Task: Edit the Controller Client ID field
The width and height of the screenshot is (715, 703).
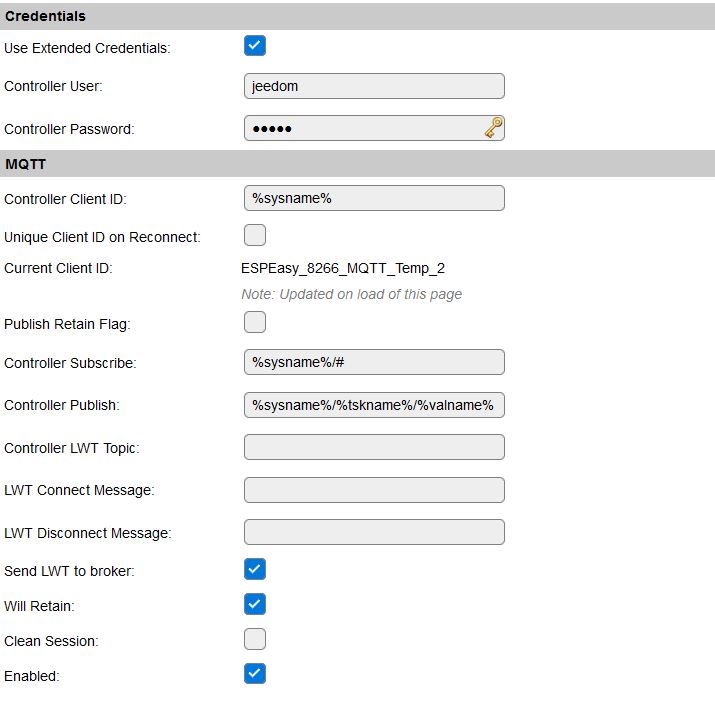Action: click(x=374, y=198)
